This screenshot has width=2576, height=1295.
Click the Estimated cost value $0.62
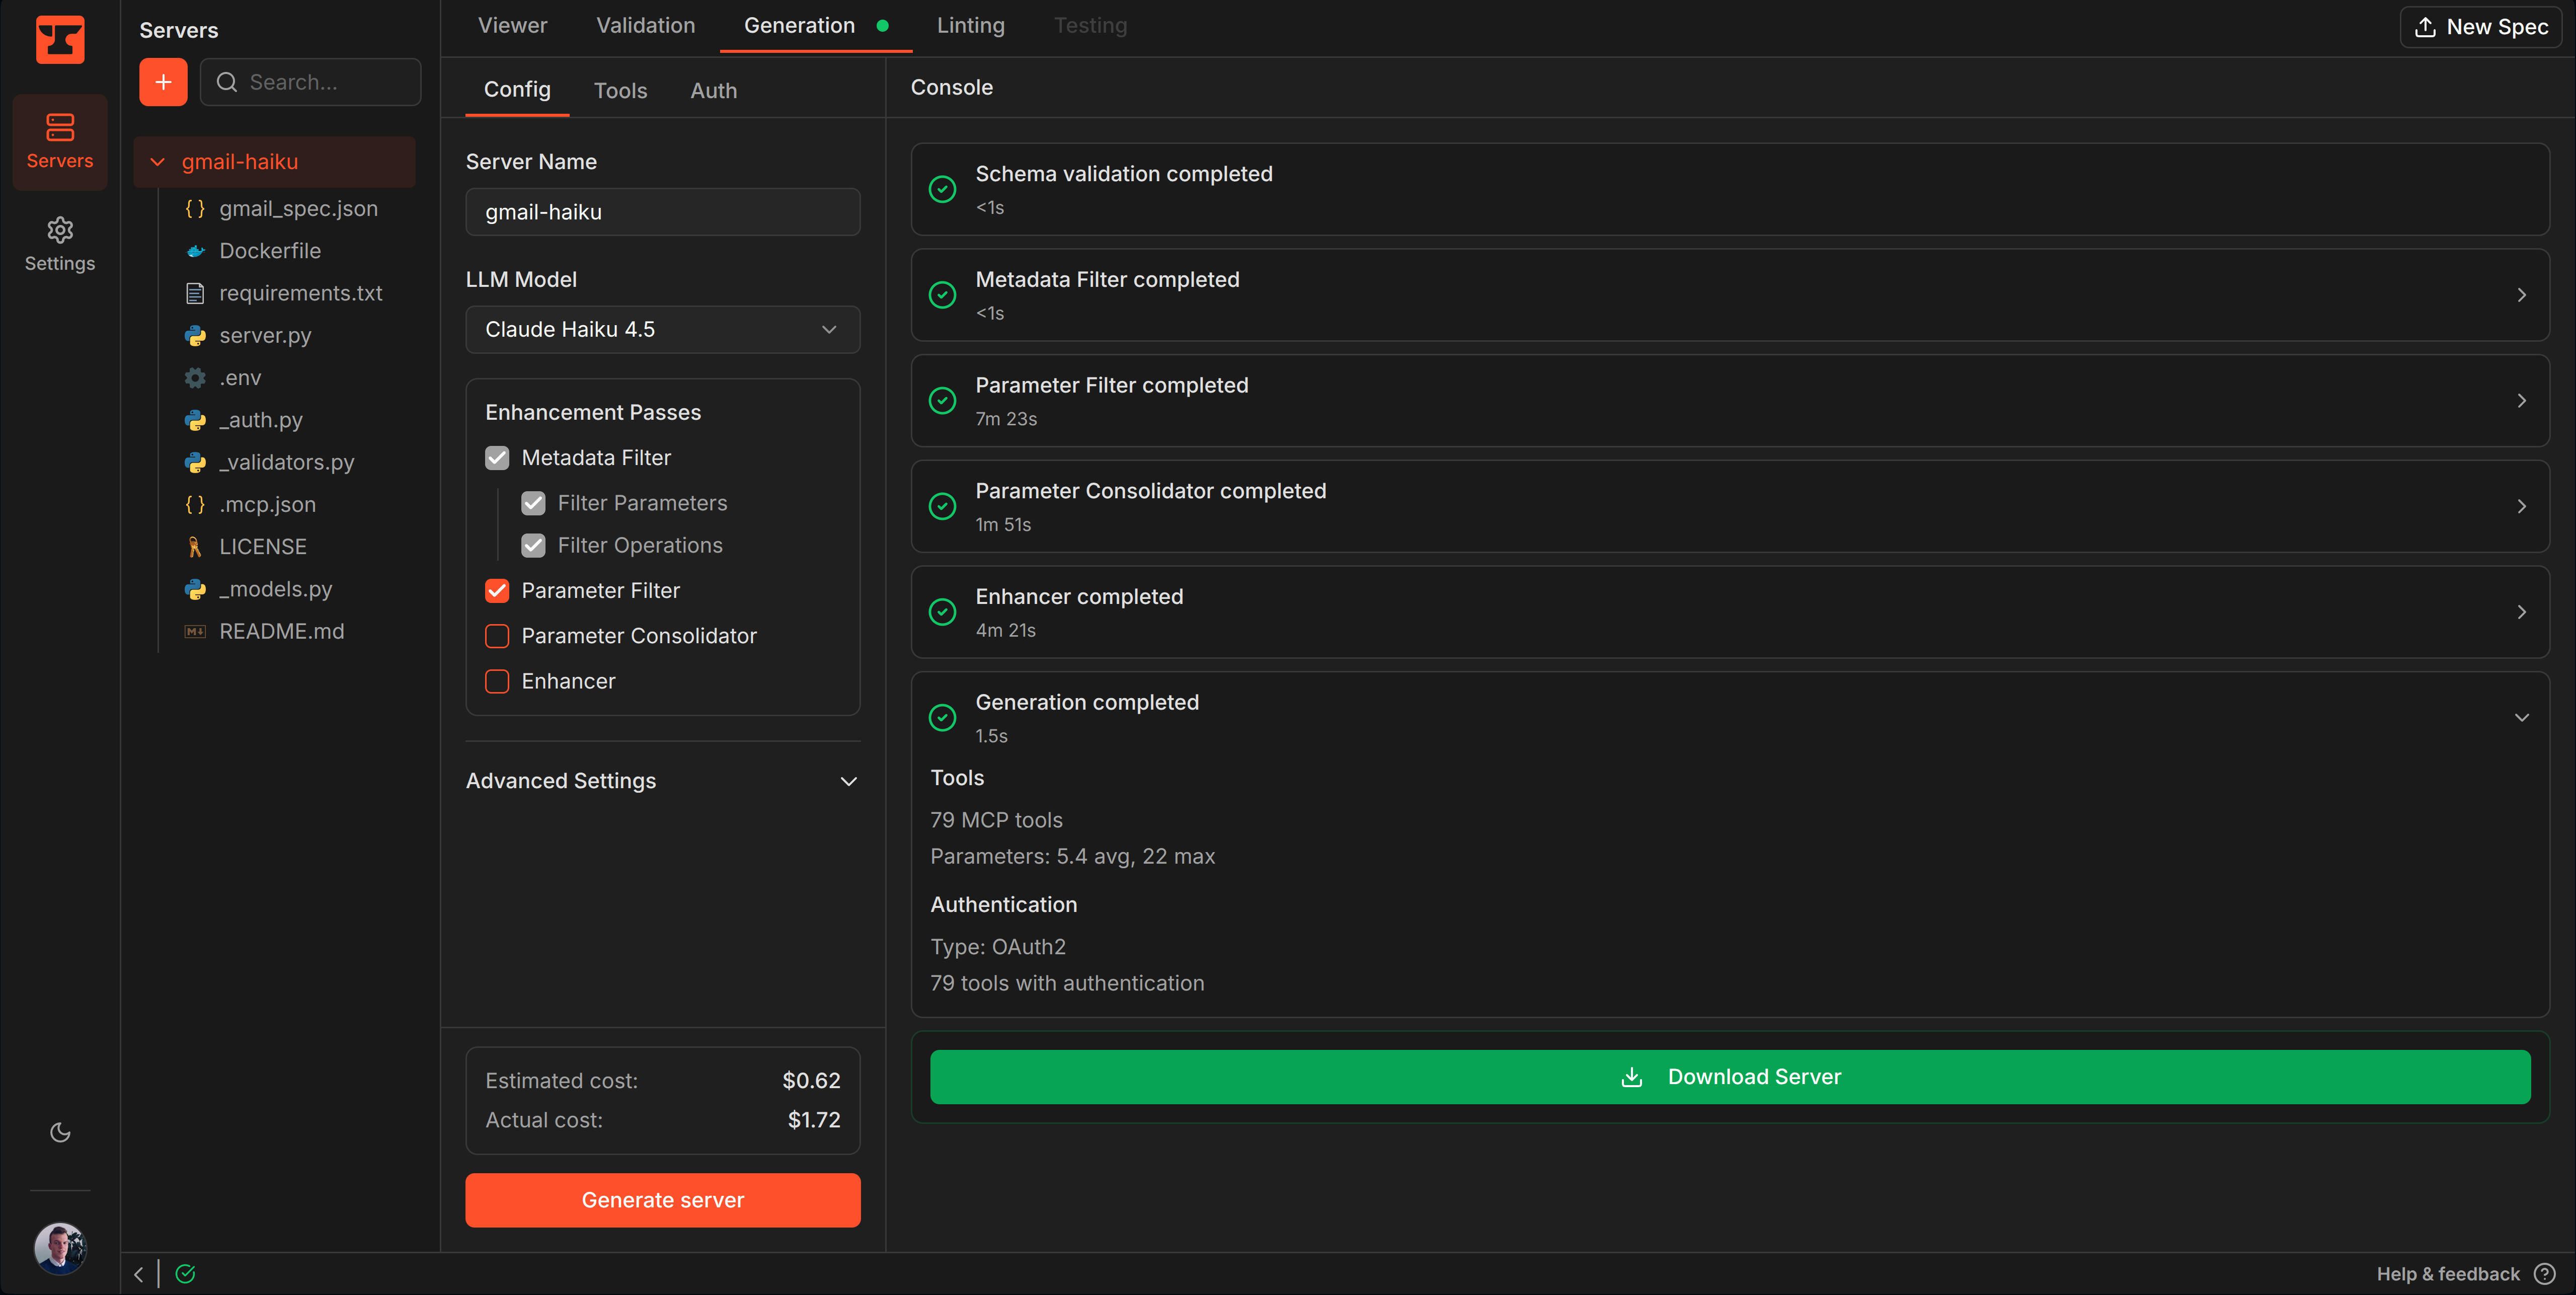(811, 1081)
